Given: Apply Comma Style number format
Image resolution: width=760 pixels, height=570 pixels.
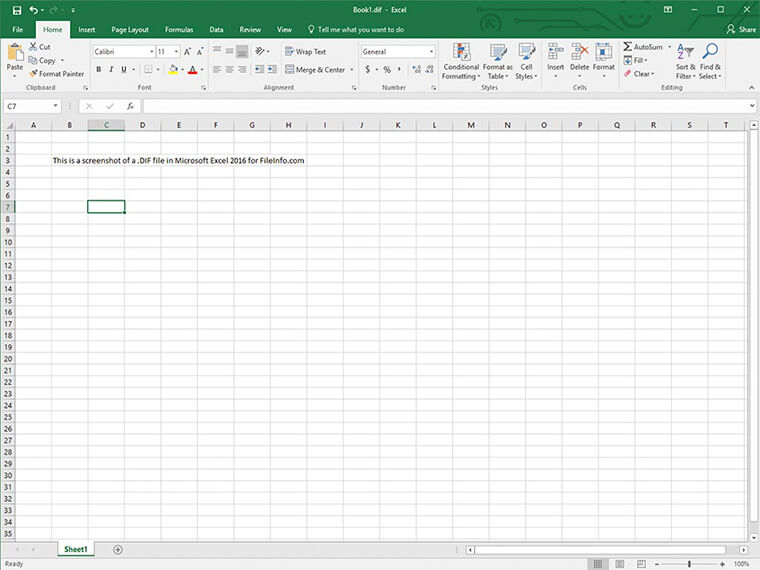Looking at the screenshot, I should pos(399,69).
